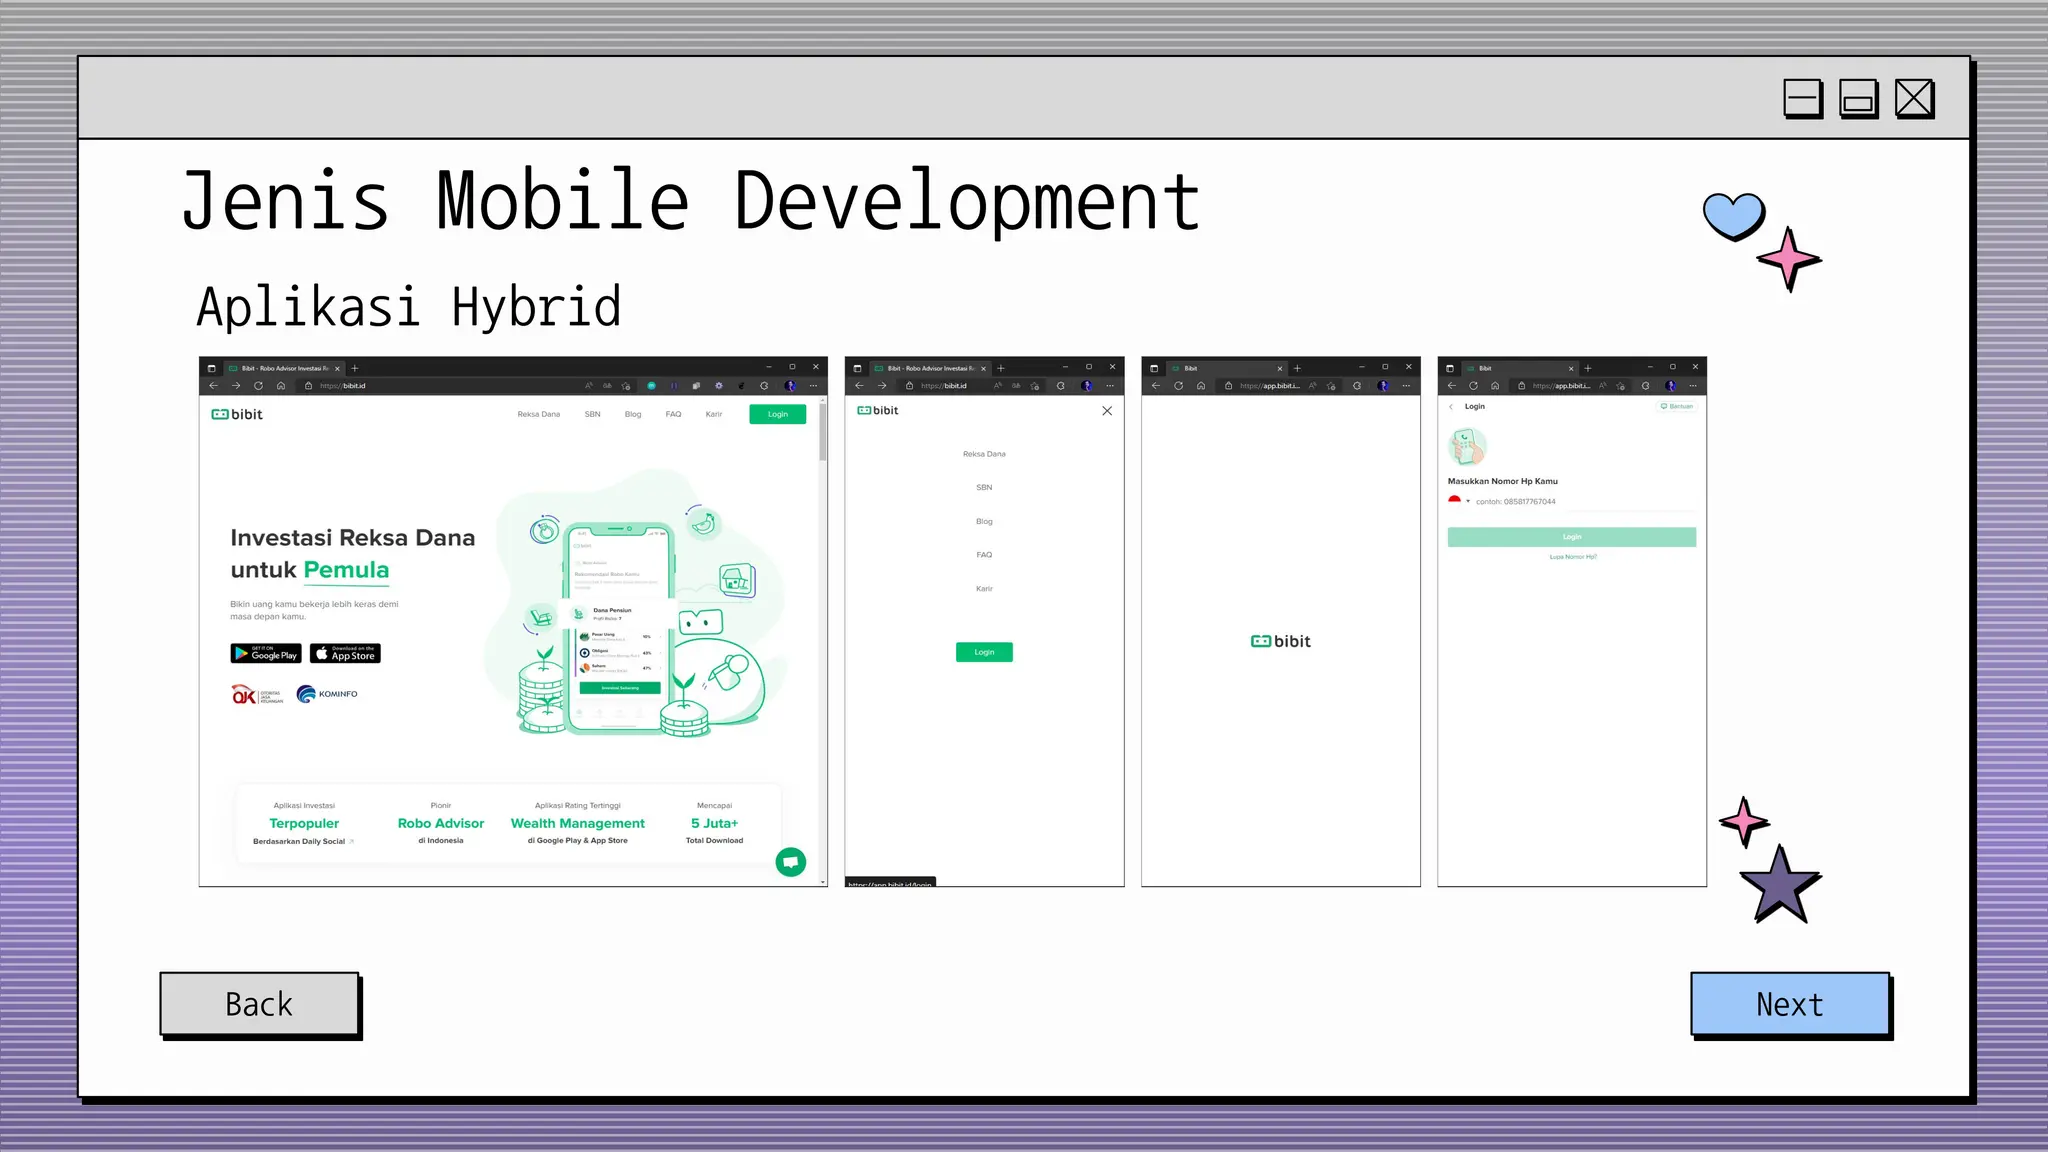Click the bibit logo on the homepage screenshot
Screen dimensions: 2048x1152
tap(237, 414)
